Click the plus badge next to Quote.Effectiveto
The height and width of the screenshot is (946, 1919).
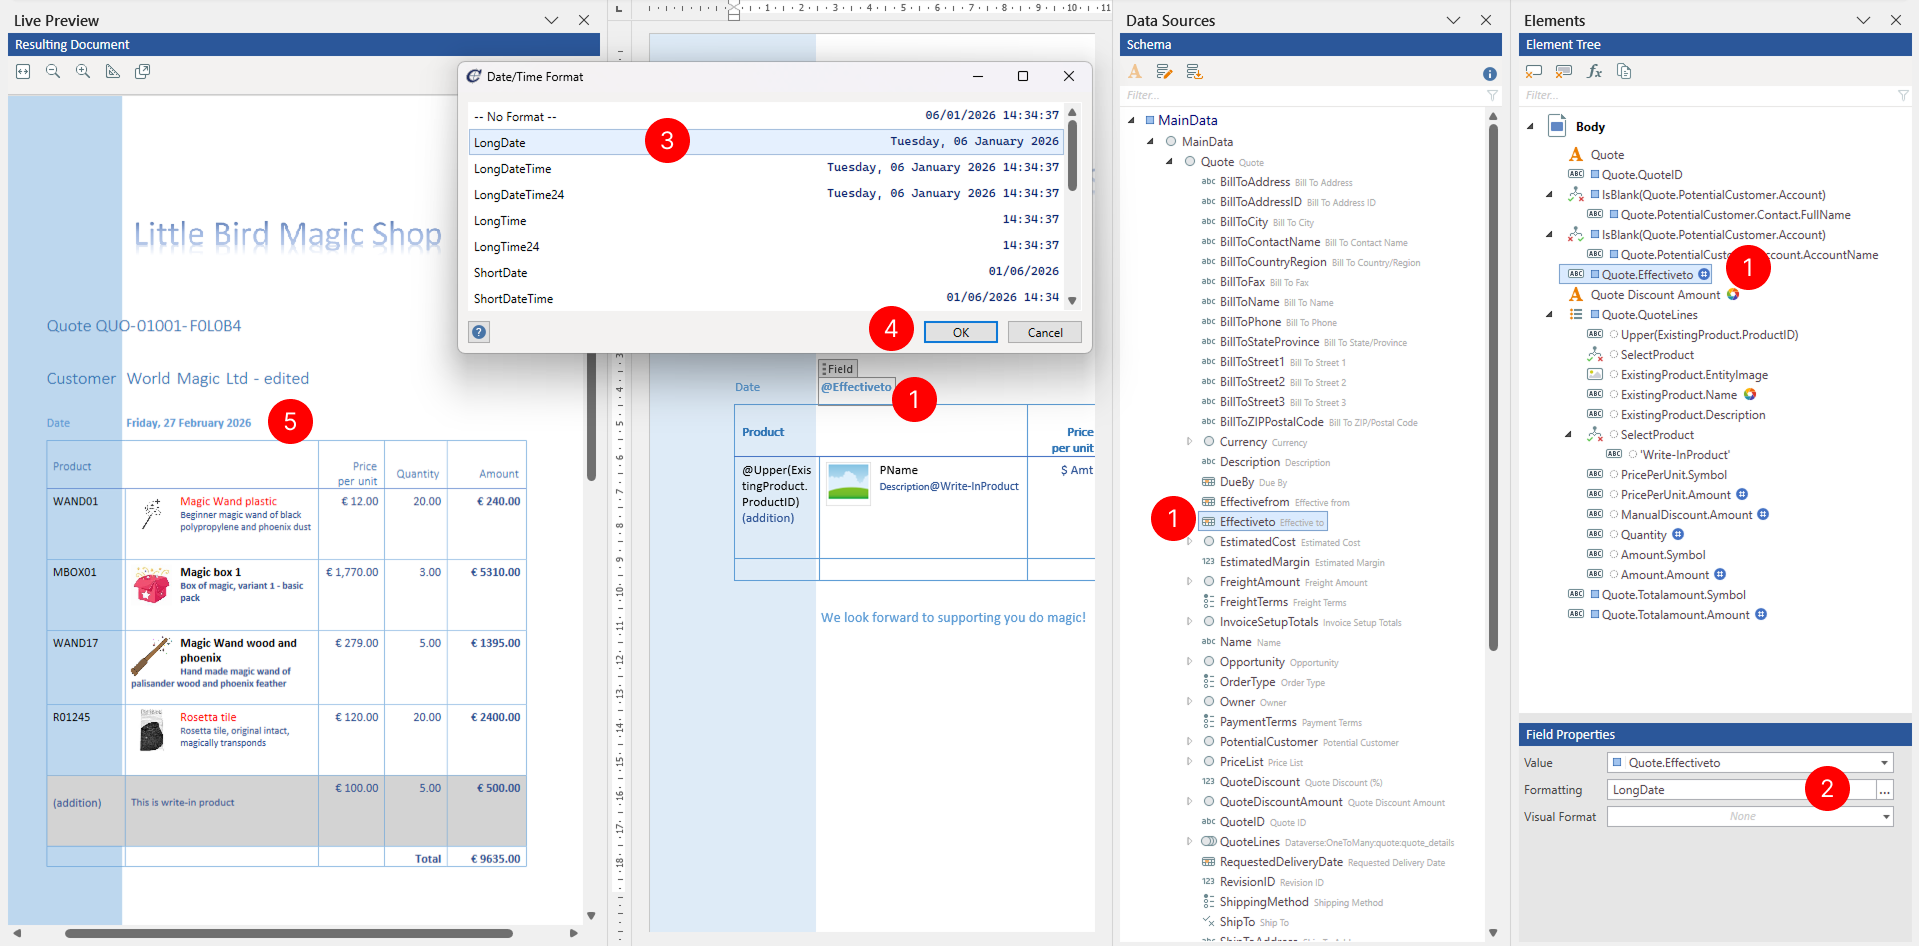(1704, 274)
